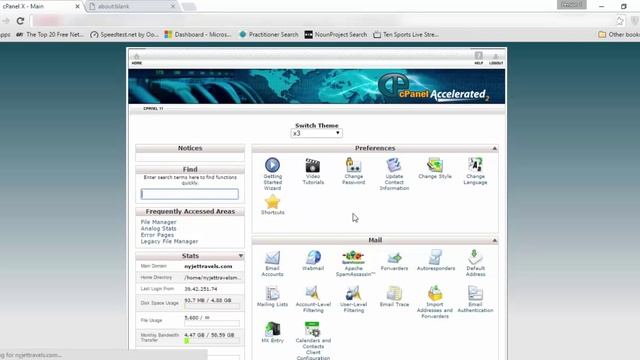Open the Other bookmarks folder
Image resolution: width=640 pixels, height=360 pixels.
click(x=619, y=35)
